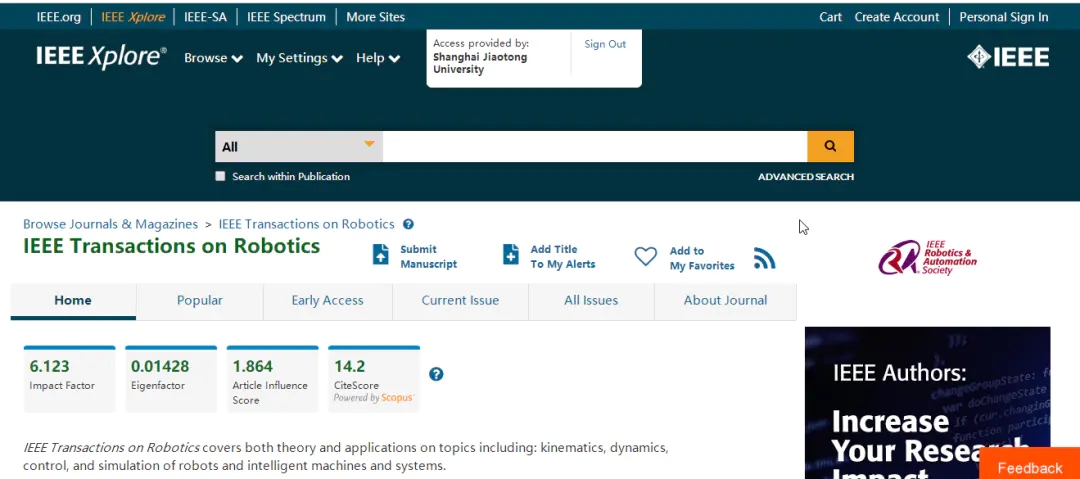Select the Home tab
This screenshot has width=1080, height=479.
pyautogui.click(x=73, y=300)
